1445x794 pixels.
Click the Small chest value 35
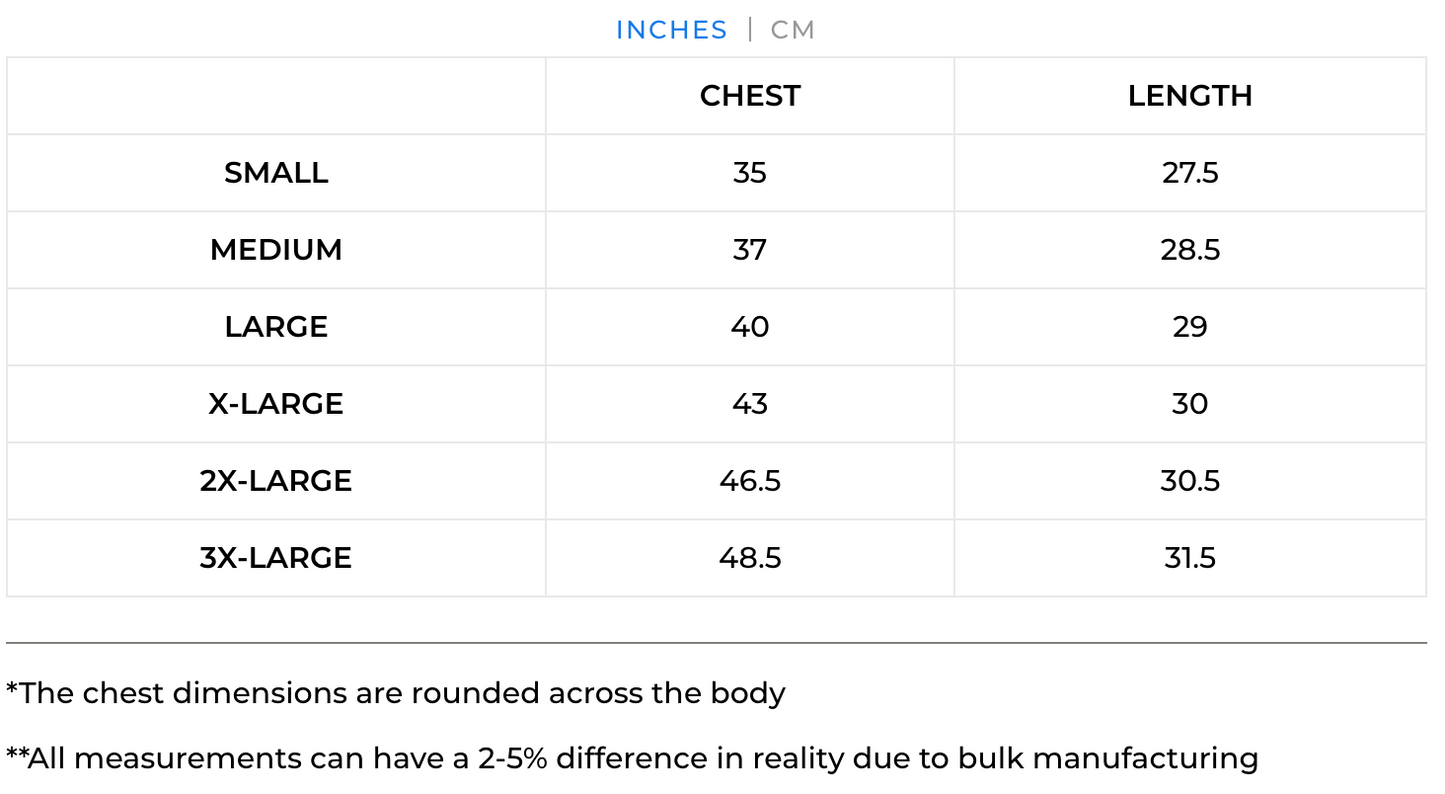(x=750, y=173)
